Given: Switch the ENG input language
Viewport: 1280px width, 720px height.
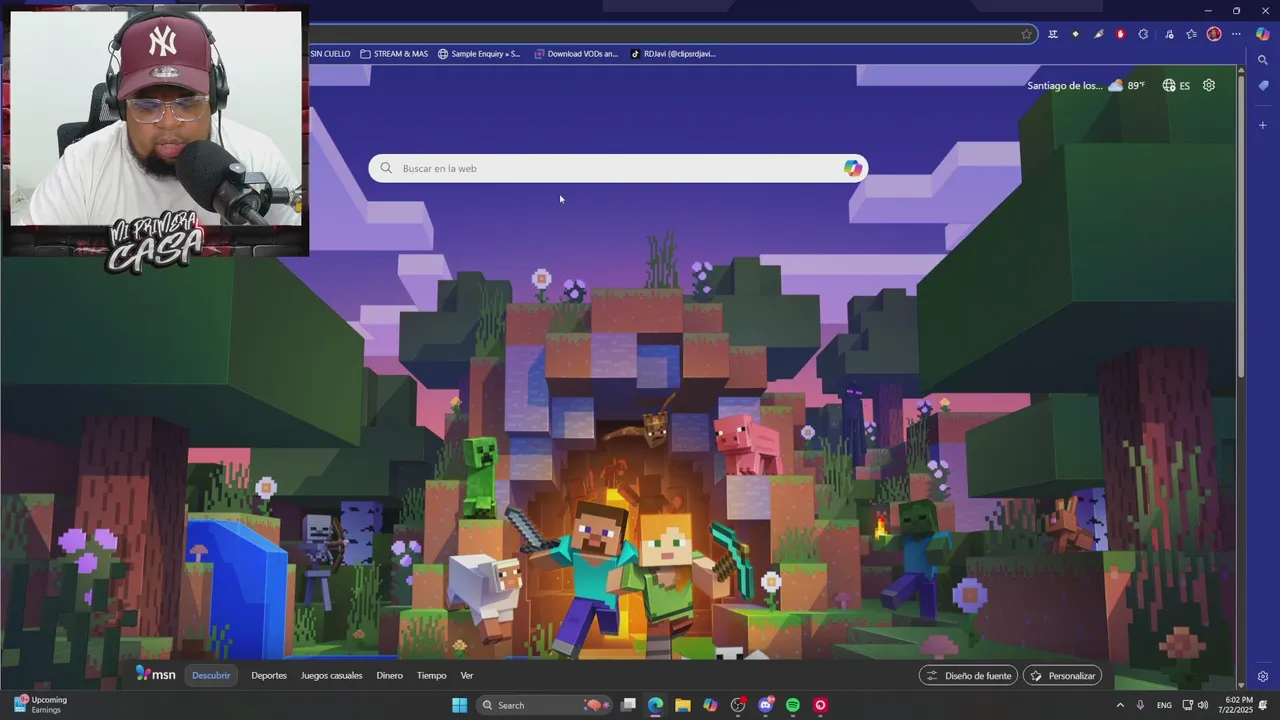Looking at the screenshot, I should [1164, 705].
